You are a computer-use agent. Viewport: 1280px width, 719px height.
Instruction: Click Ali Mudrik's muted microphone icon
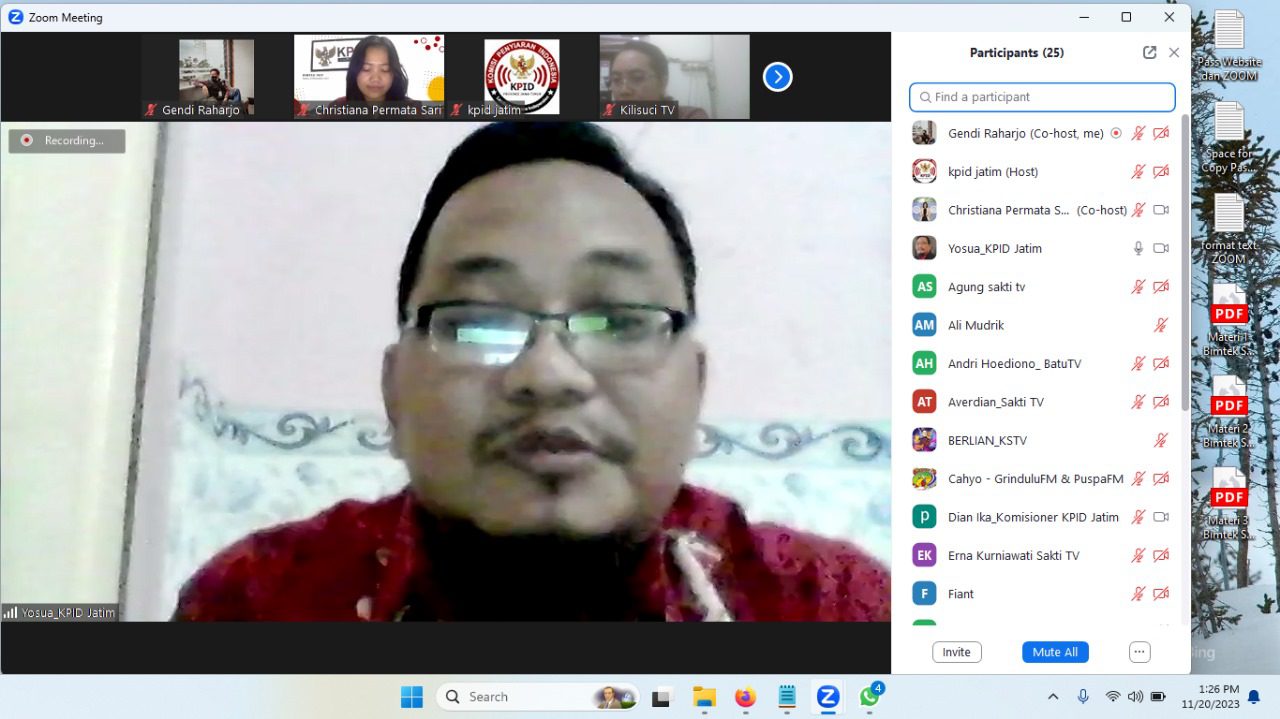click(1161, 325)
